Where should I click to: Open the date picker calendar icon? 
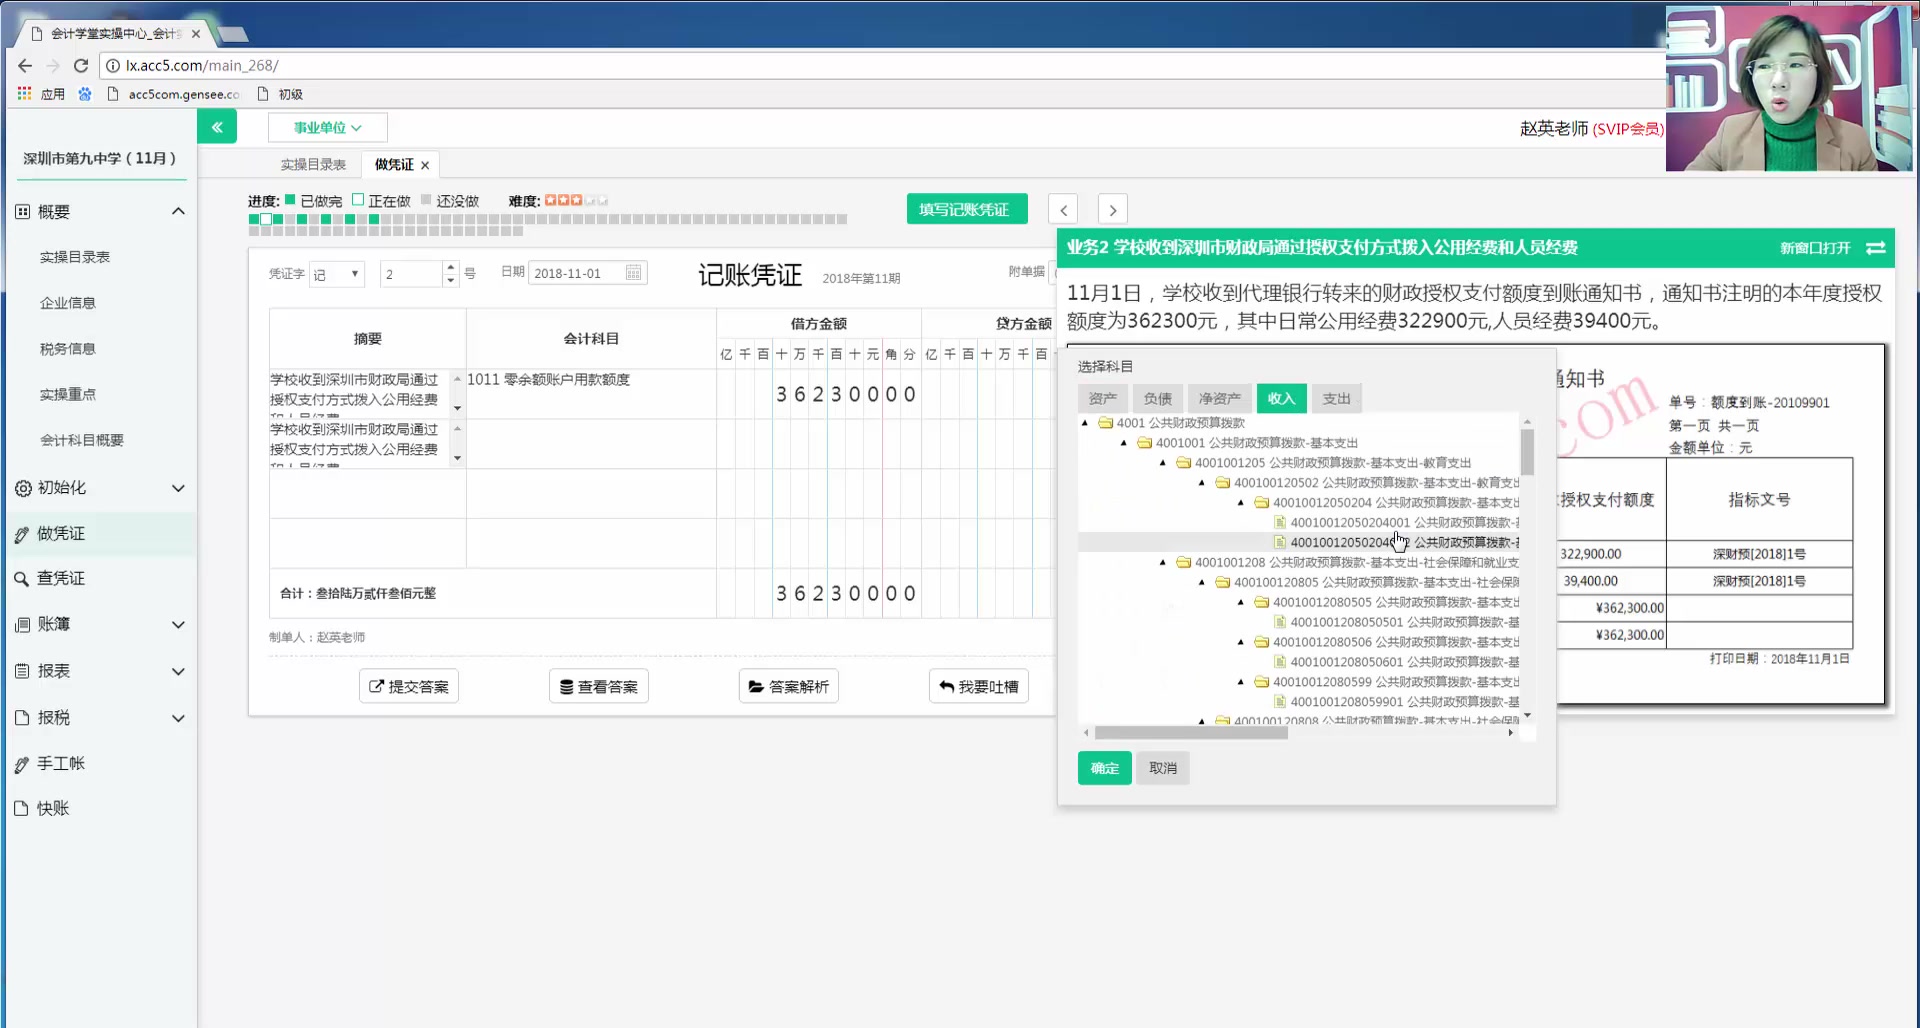pos(633,273)
